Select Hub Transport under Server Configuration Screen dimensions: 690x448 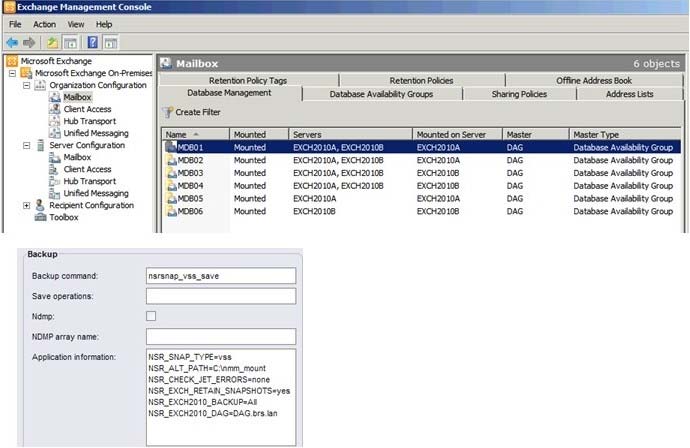coord(90,181)
